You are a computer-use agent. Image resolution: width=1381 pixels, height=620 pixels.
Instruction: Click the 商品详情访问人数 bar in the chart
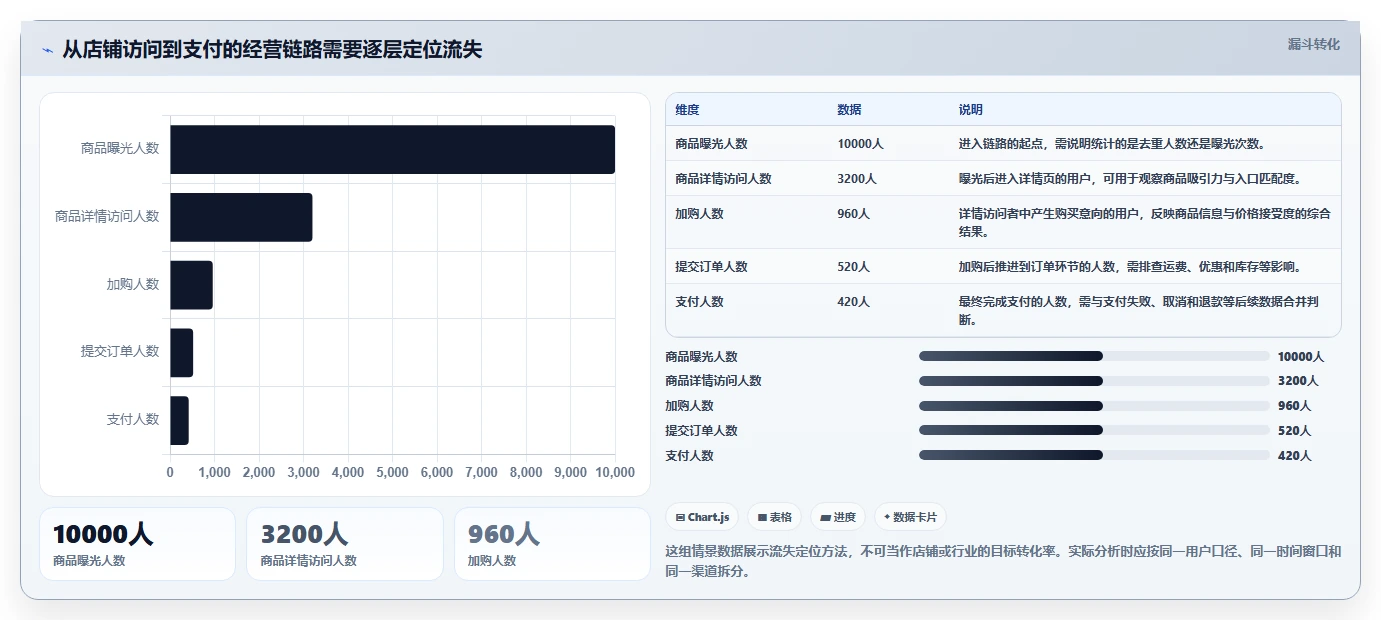[x=241, y=217]
